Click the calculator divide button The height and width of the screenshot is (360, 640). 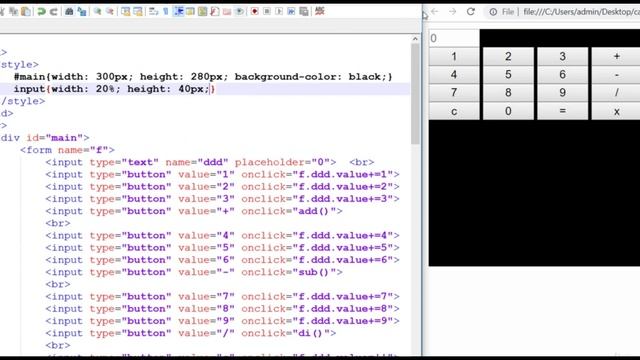coord(616,93)
